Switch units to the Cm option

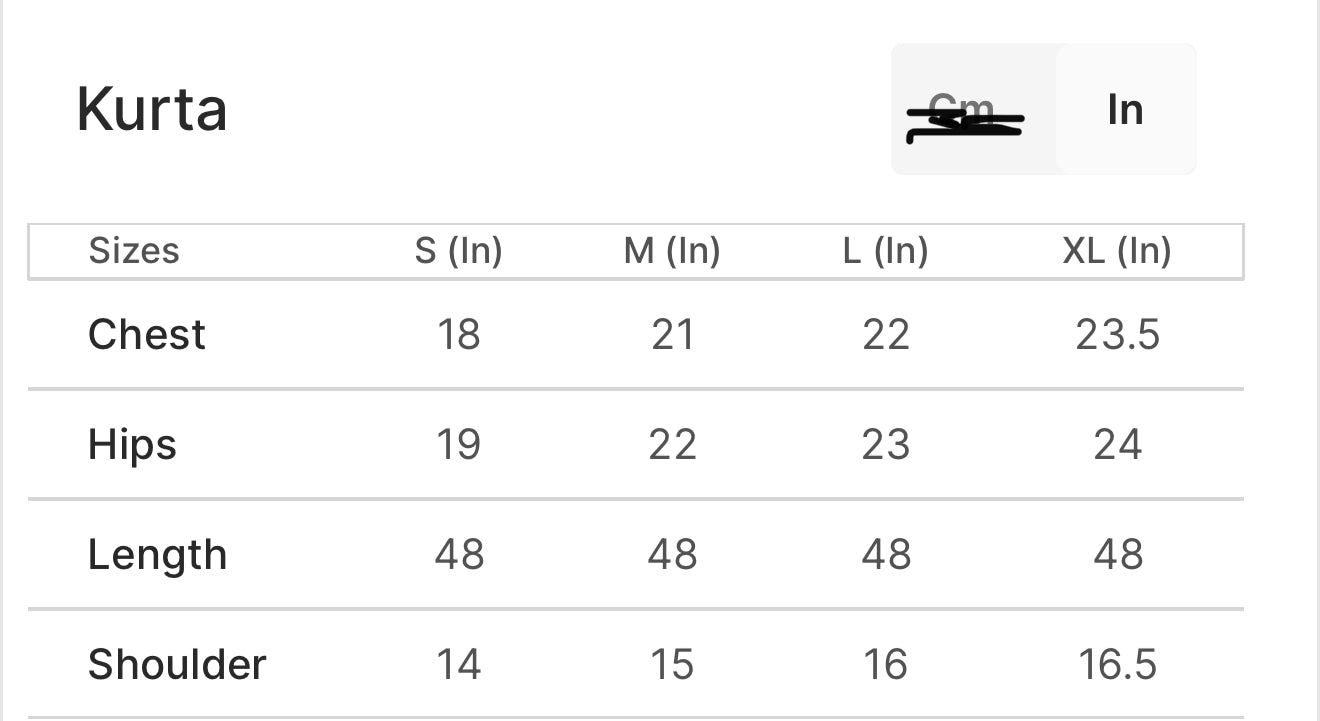coord(962,110)
